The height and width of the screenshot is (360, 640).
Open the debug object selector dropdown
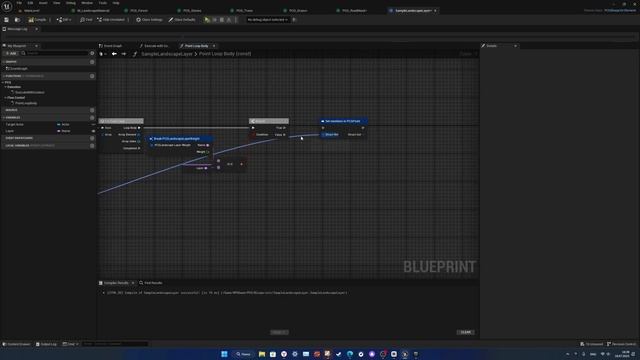pos(268,20)
